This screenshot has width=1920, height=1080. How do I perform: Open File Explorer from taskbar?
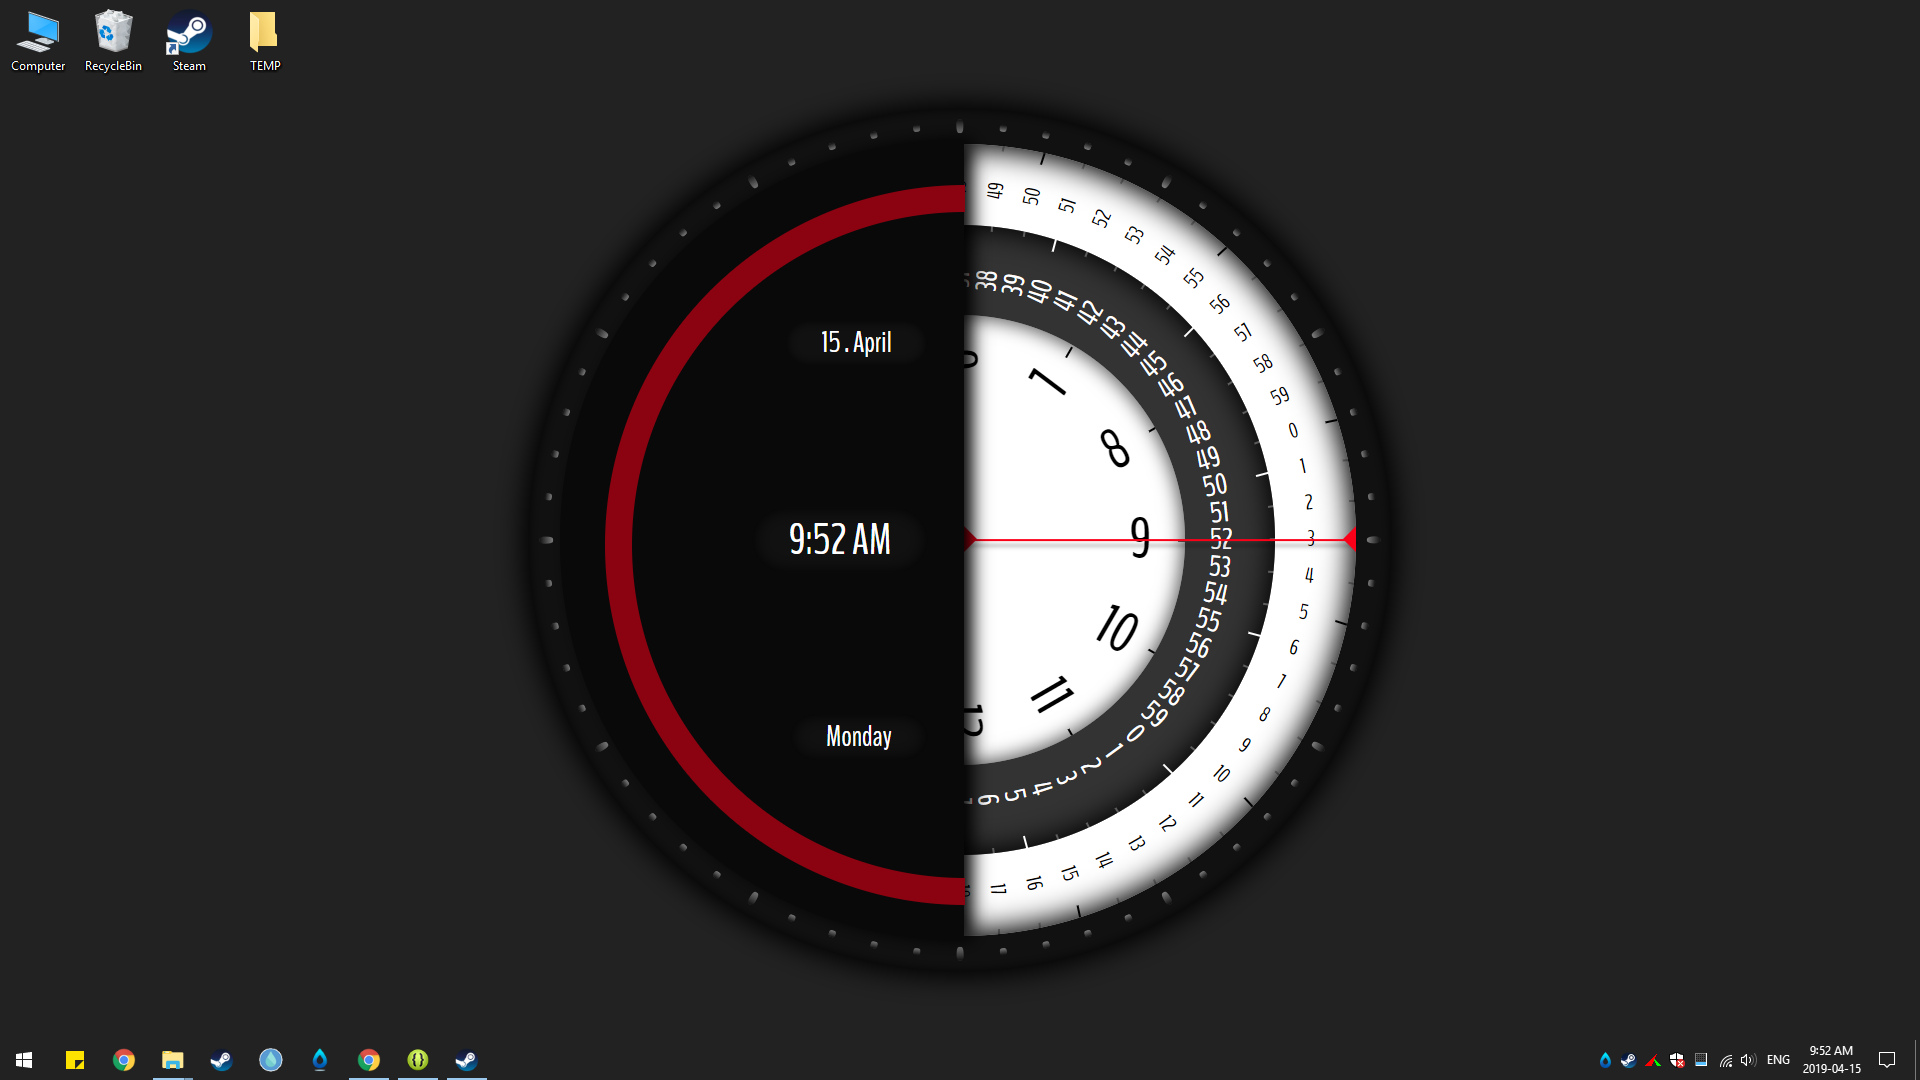173,1059
